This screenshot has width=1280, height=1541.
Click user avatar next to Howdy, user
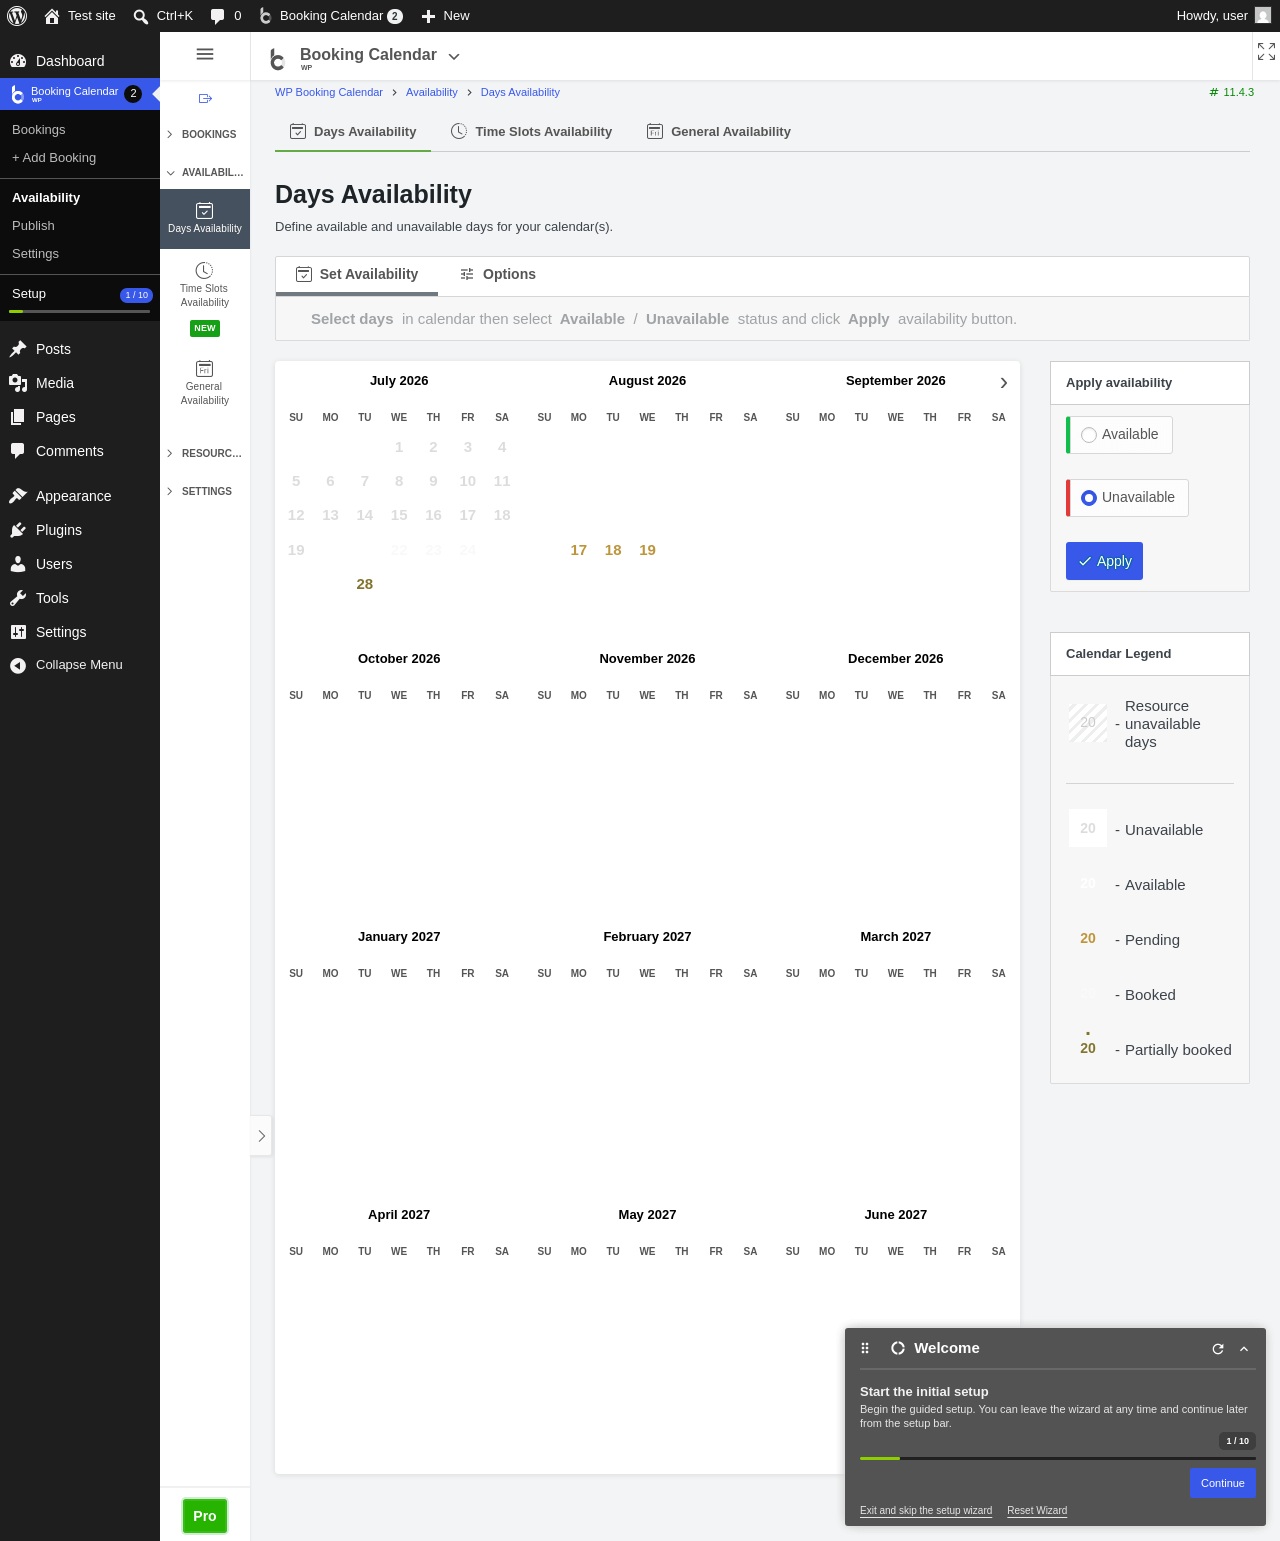pyautogui.click(x=1263, y=15)
